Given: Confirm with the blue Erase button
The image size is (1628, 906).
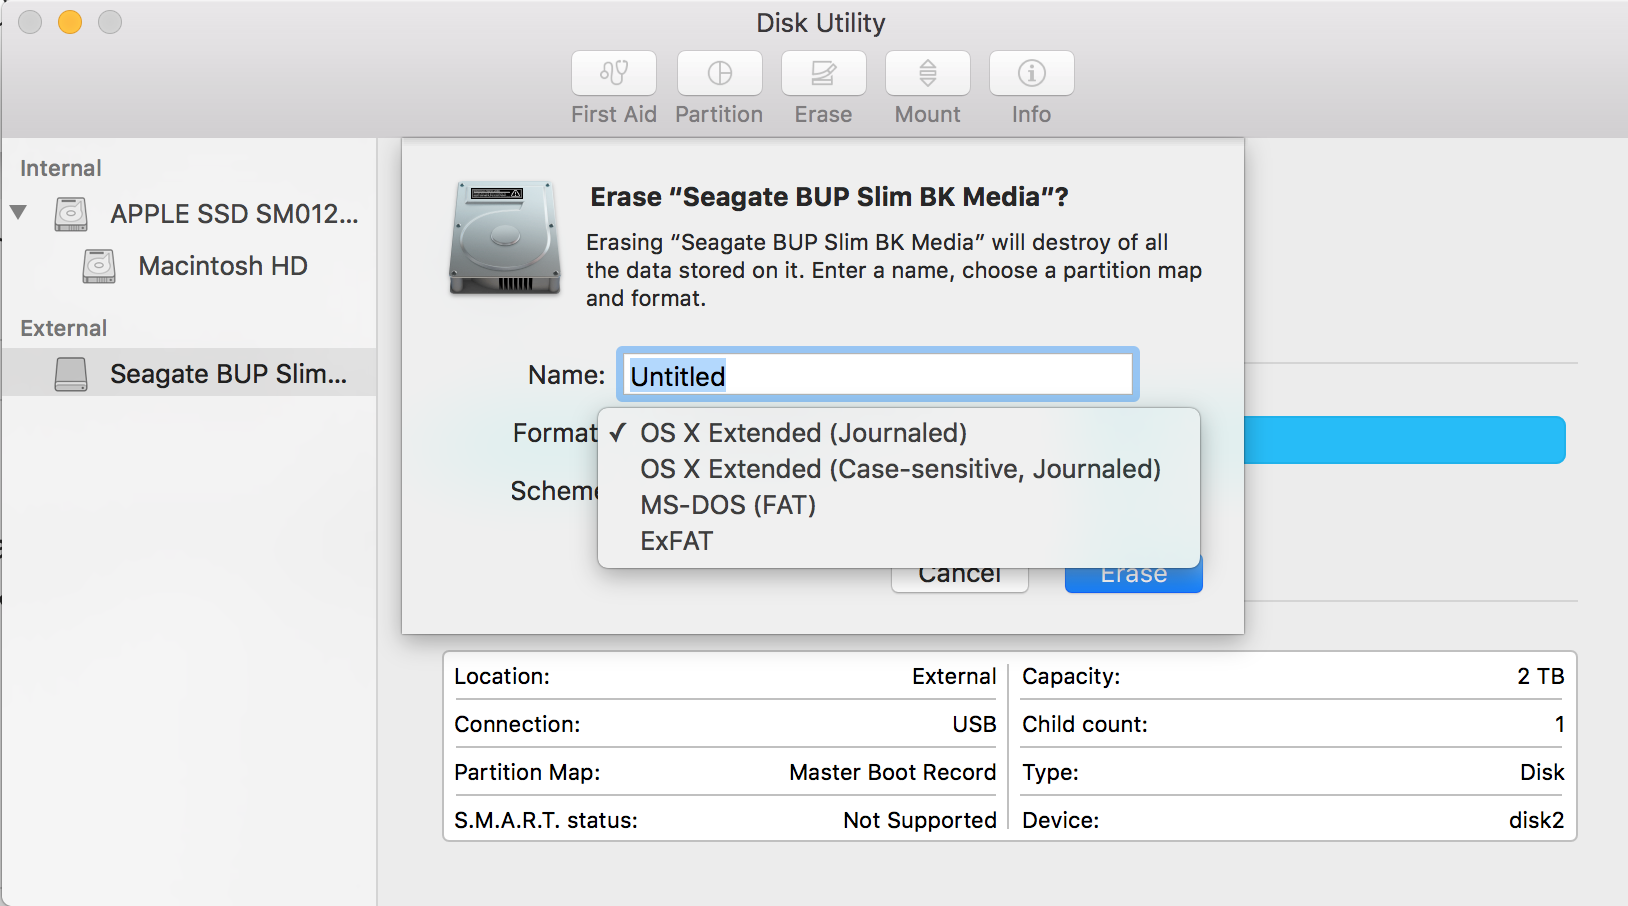Looking at the screenshot, I should coord(1134,580).
